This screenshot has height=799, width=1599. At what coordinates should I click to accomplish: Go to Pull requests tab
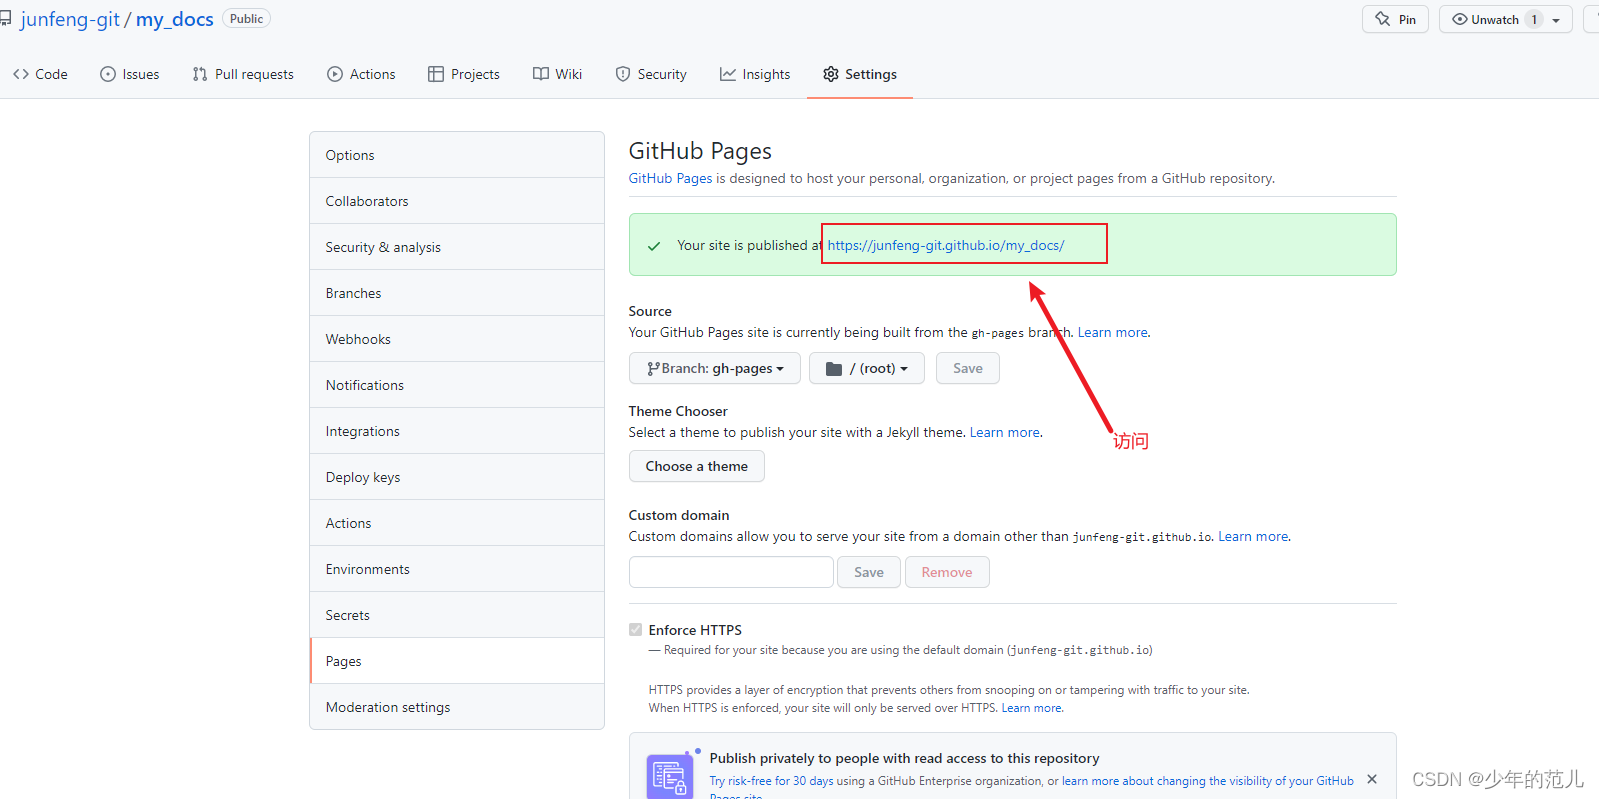click(x=243, y=74)
